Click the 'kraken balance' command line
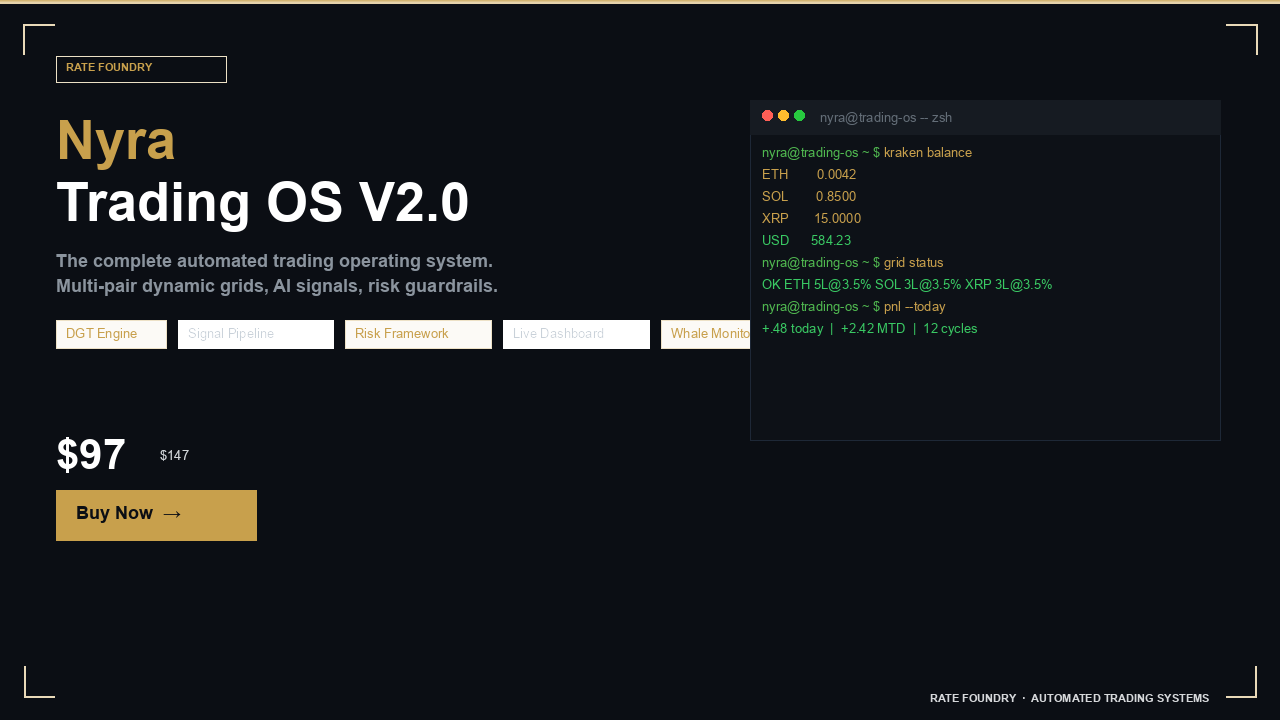 tap(867, 153)
